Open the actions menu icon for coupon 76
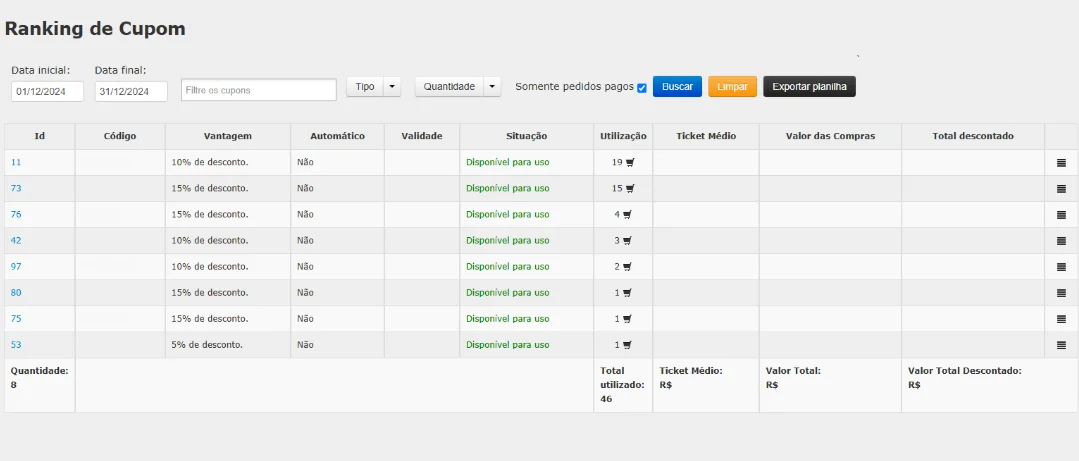 (x=1061, y=215)
